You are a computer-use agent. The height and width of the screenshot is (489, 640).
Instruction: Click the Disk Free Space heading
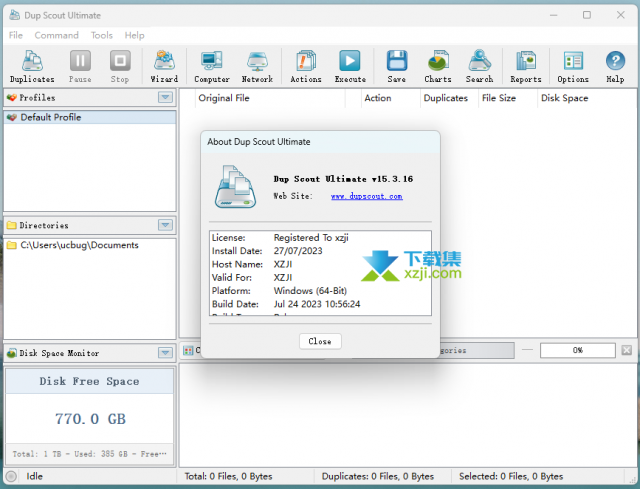tap(89, 381)
